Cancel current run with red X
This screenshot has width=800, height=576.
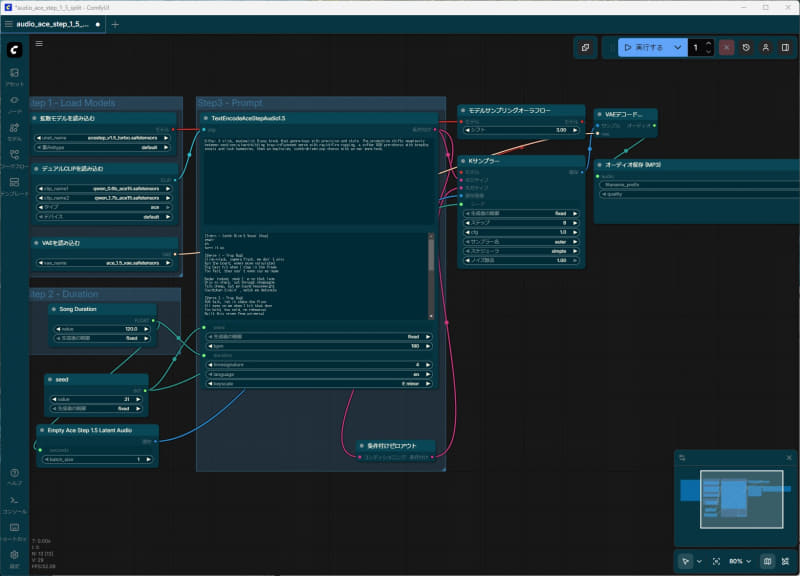coord(727,47)
